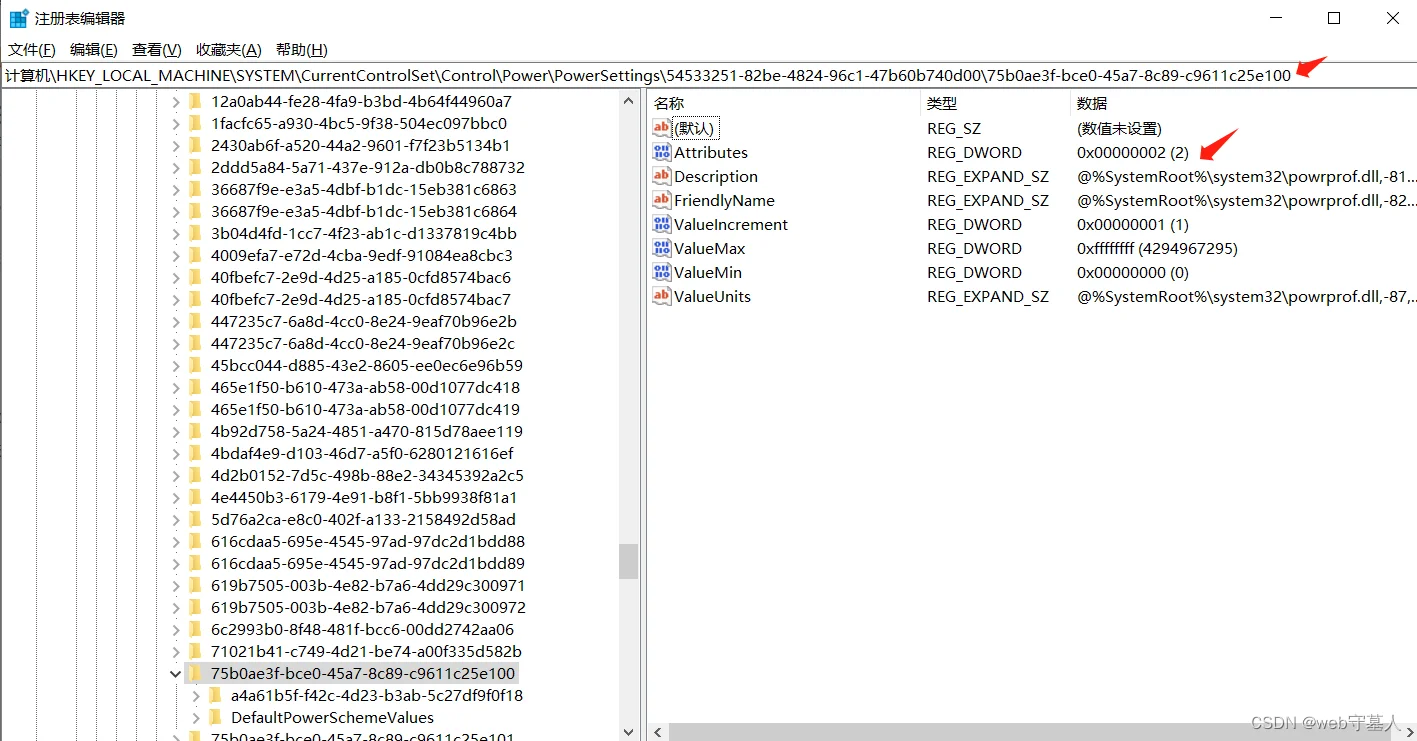The image size is (1417, 741).
Task: Click the Description string value icon
Action: [x=661, y=176]
